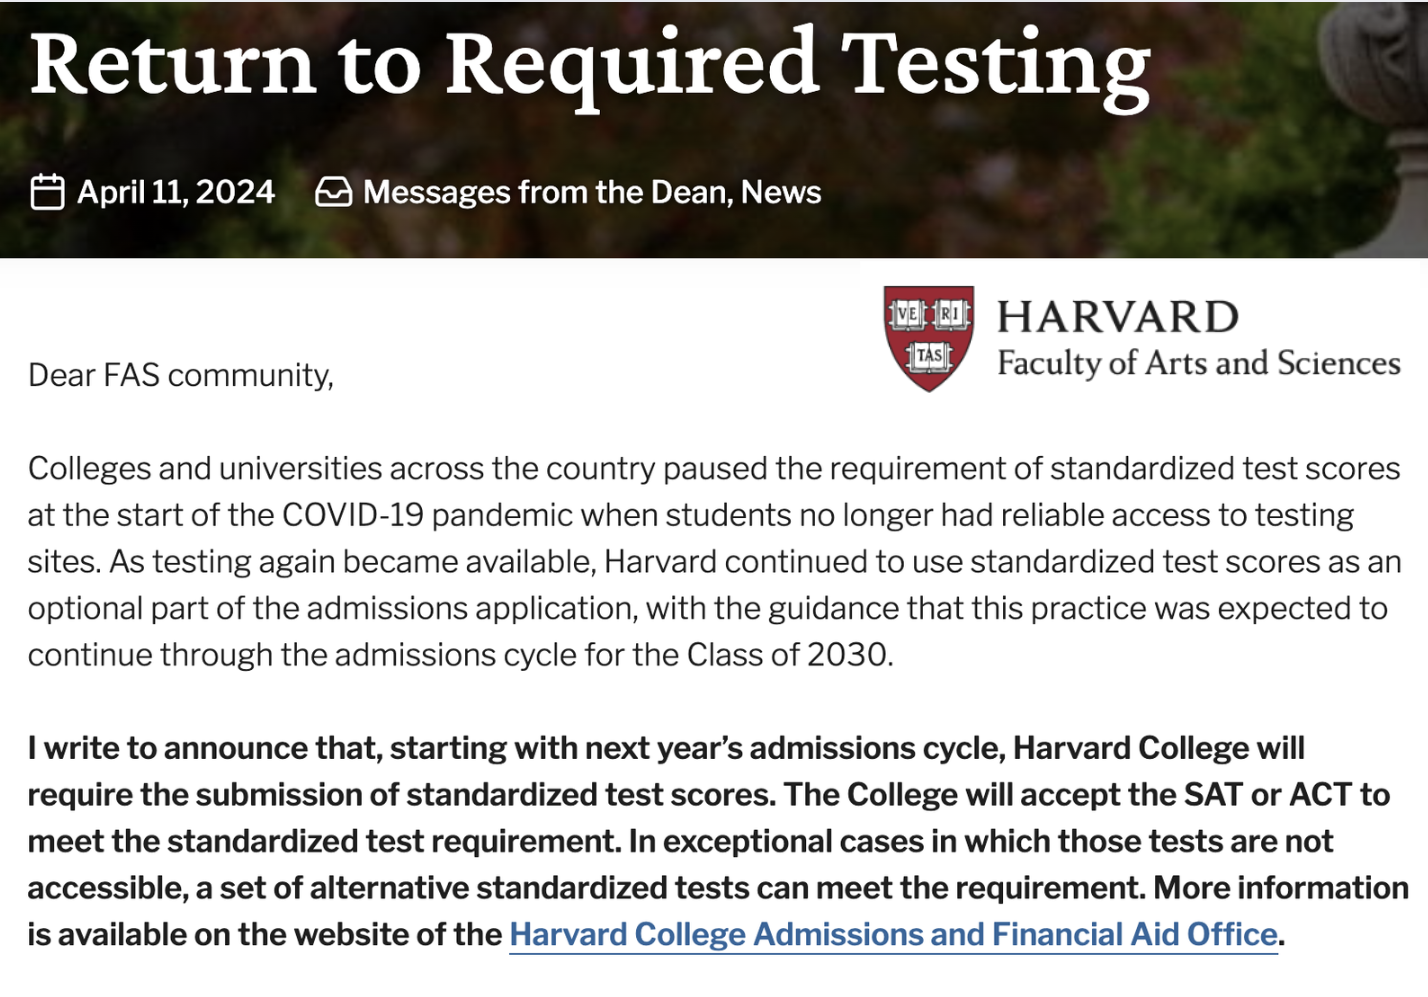1428x997 pixels.
Task: Click the calendar icon beside the date
Action: pyautogui.click(x=47, y=192)
